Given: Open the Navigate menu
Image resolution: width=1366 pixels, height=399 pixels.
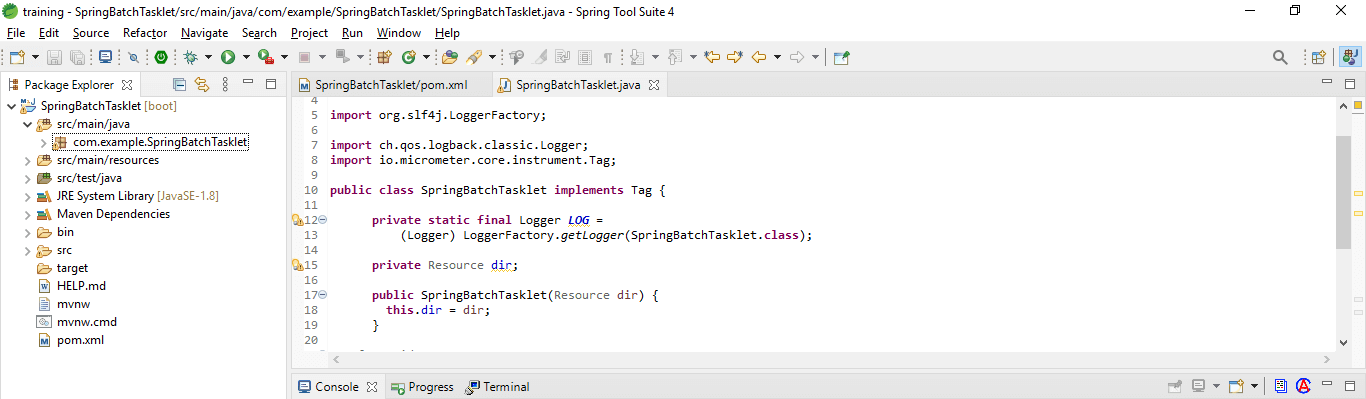Looking at the screenshot, I should click(x=205, y=33).
